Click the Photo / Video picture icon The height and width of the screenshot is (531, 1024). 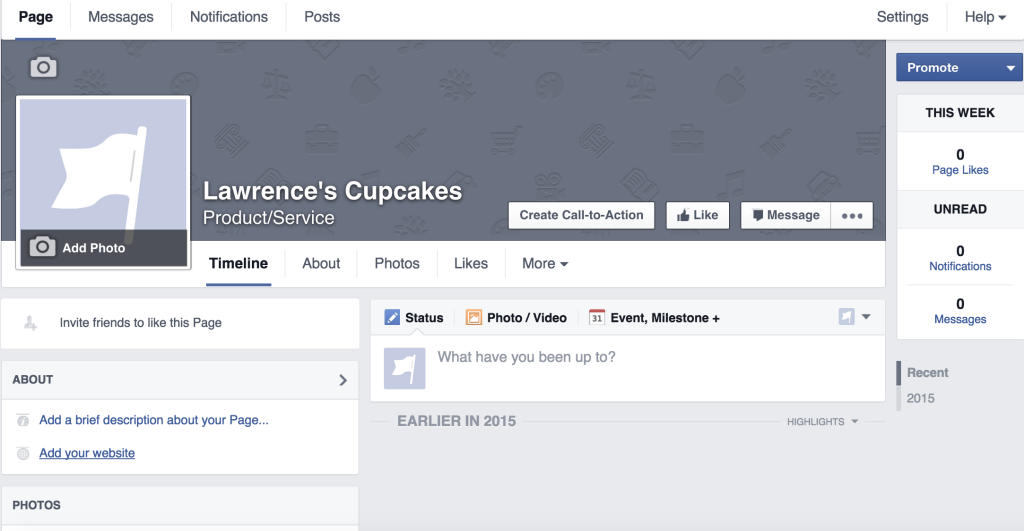point(473,317)
